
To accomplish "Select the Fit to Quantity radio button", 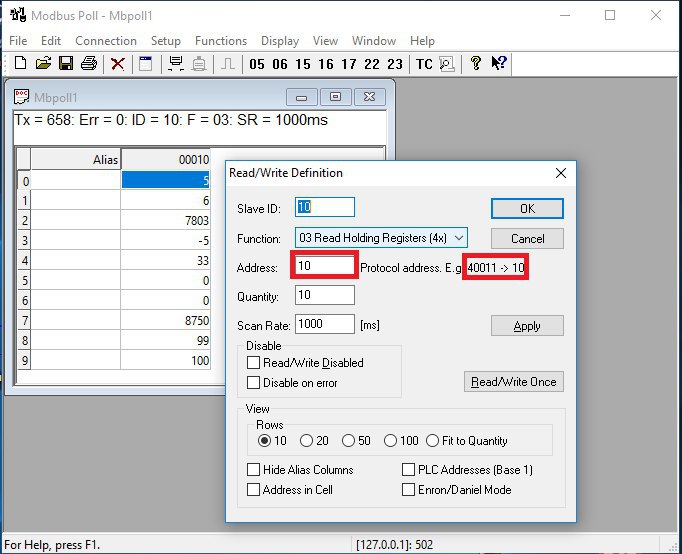I will [432, 441].
